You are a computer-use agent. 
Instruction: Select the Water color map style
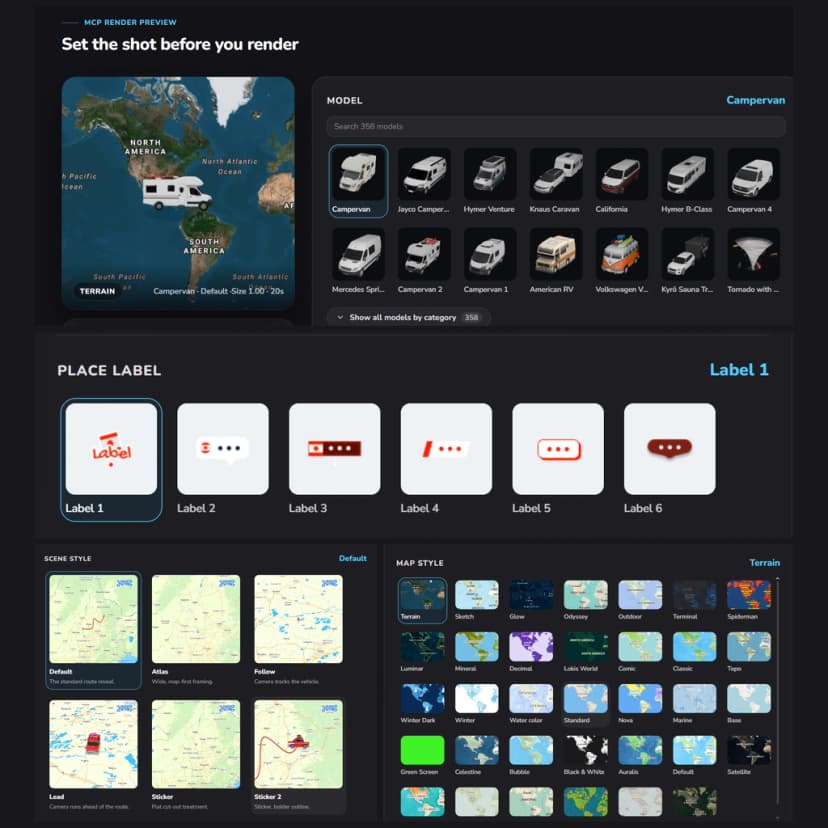point(531,698)
